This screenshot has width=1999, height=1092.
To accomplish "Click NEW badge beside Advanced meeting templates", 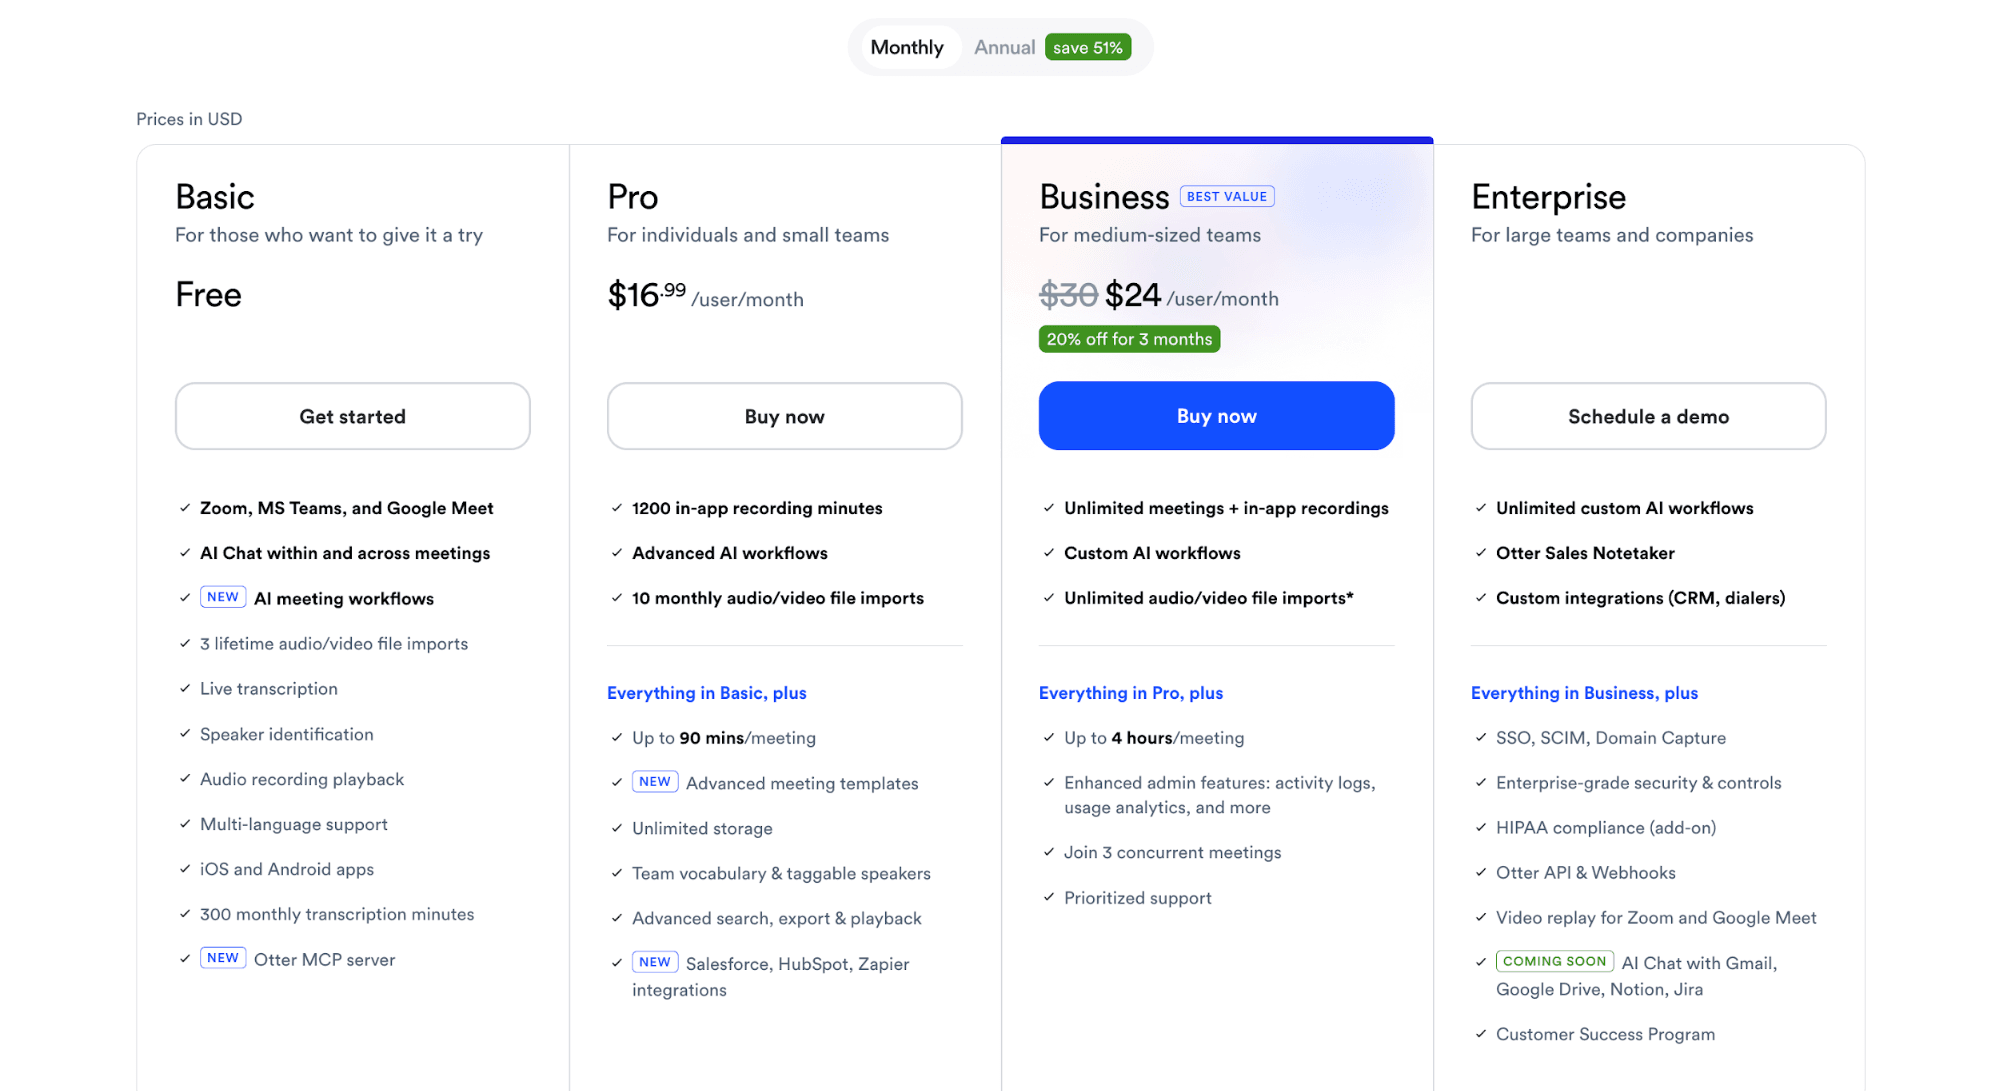I will point(655,782).
